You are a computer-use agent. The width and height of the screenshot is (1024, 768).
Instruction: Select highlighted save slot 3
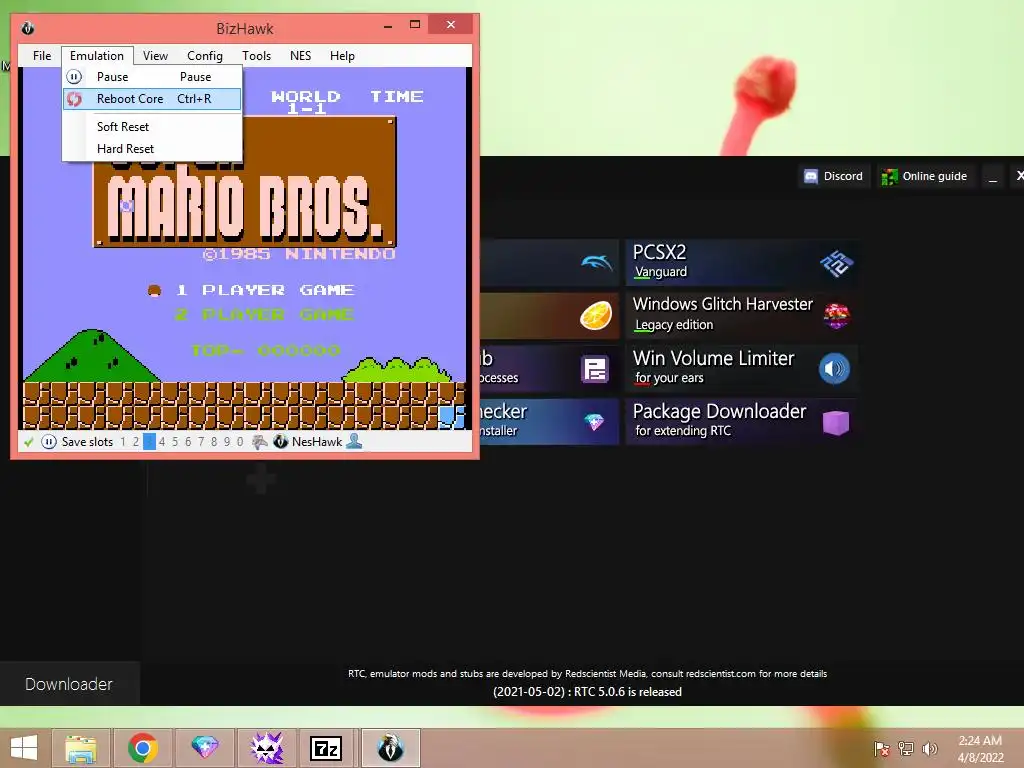(x=149, y=442)
